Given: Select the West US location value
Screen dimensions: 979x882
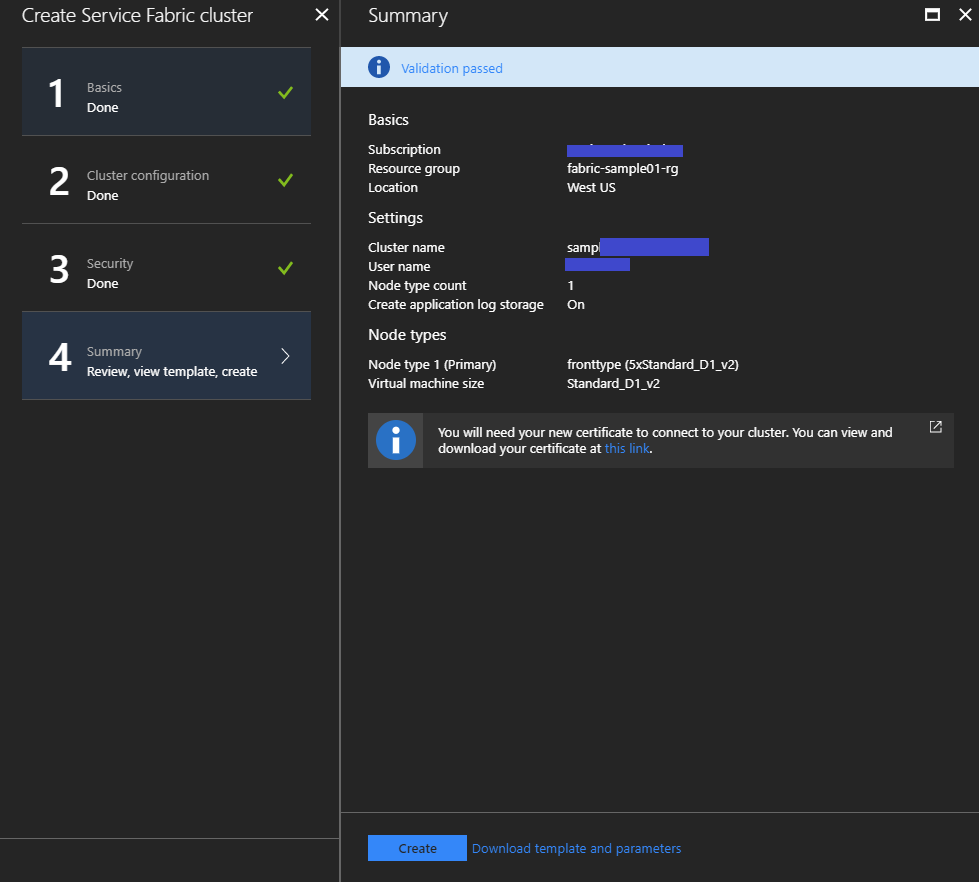Looking at the screenshot, I should point(591,187).
